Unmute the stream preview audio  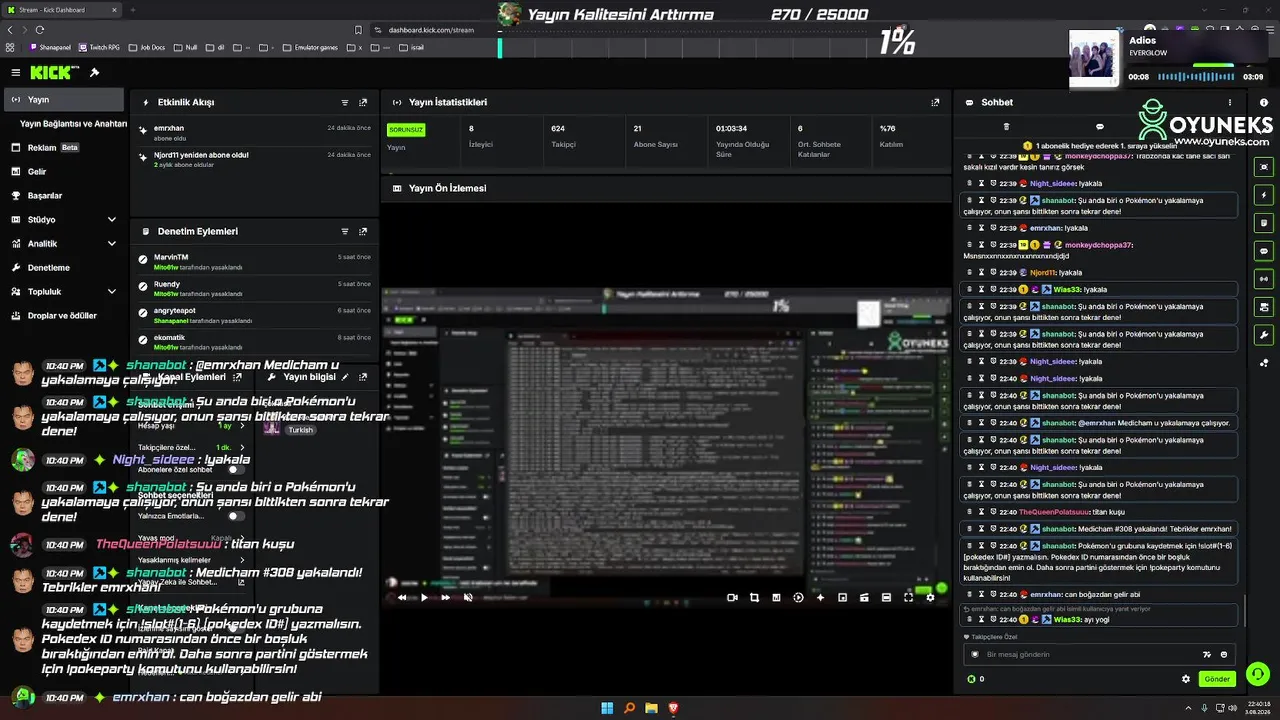468,597
